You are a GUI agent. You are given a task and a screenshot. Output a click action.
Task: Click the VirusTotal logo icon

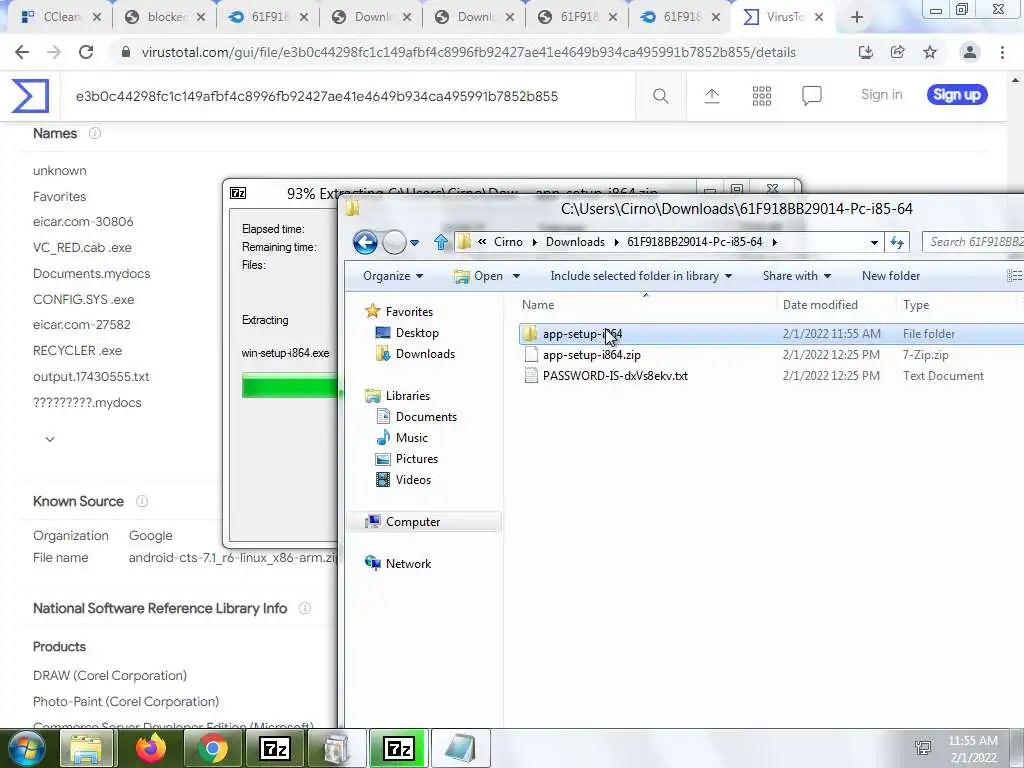pyautogui.click(x=30, y=95)
